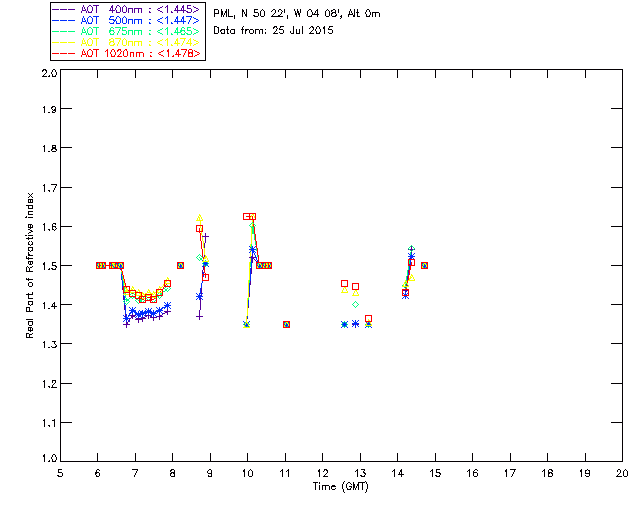
Task: Click the 1.1 y-axis tick label
Action: [x=49, y=423]
